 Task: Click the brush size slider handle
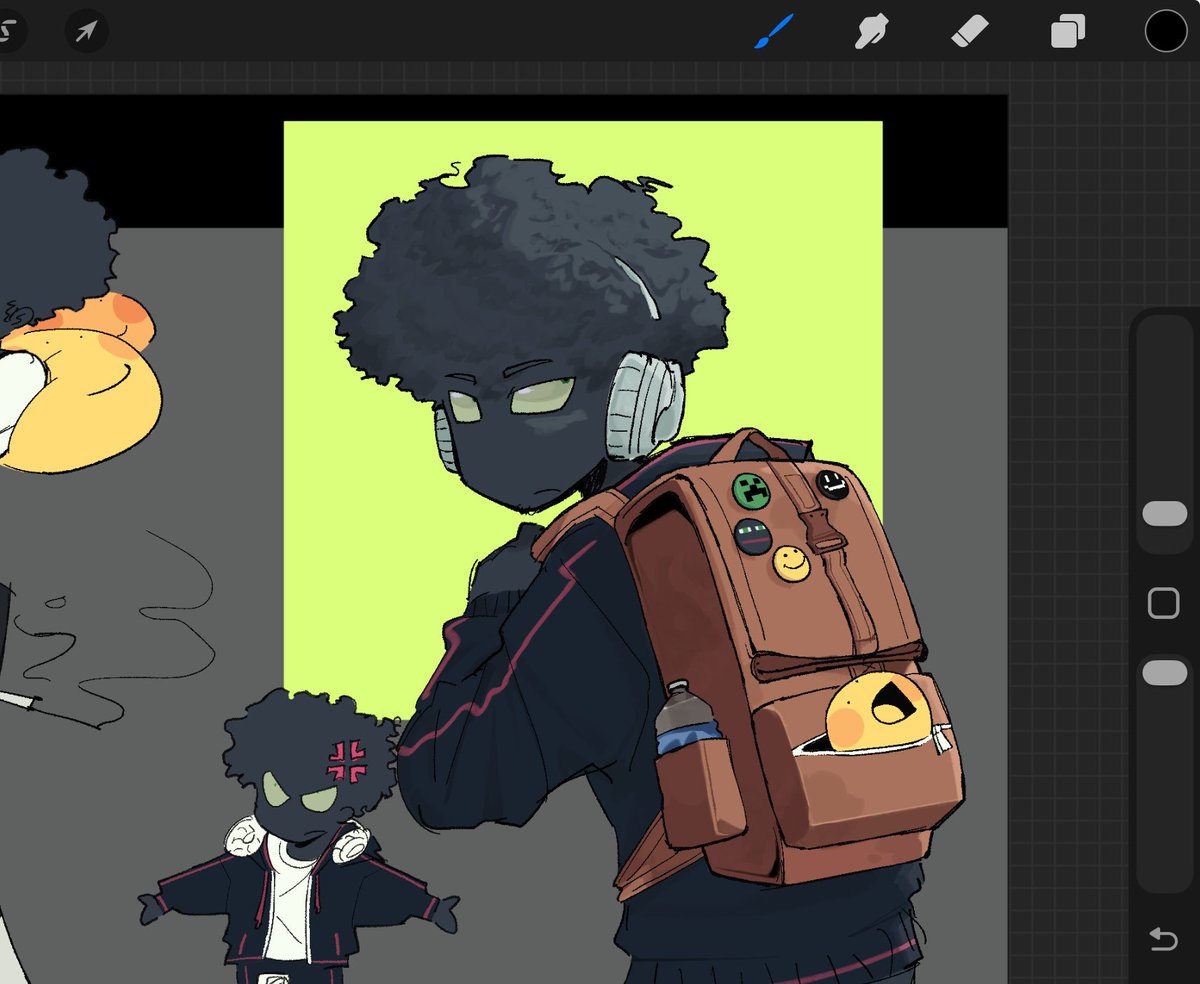(1164, 514)
